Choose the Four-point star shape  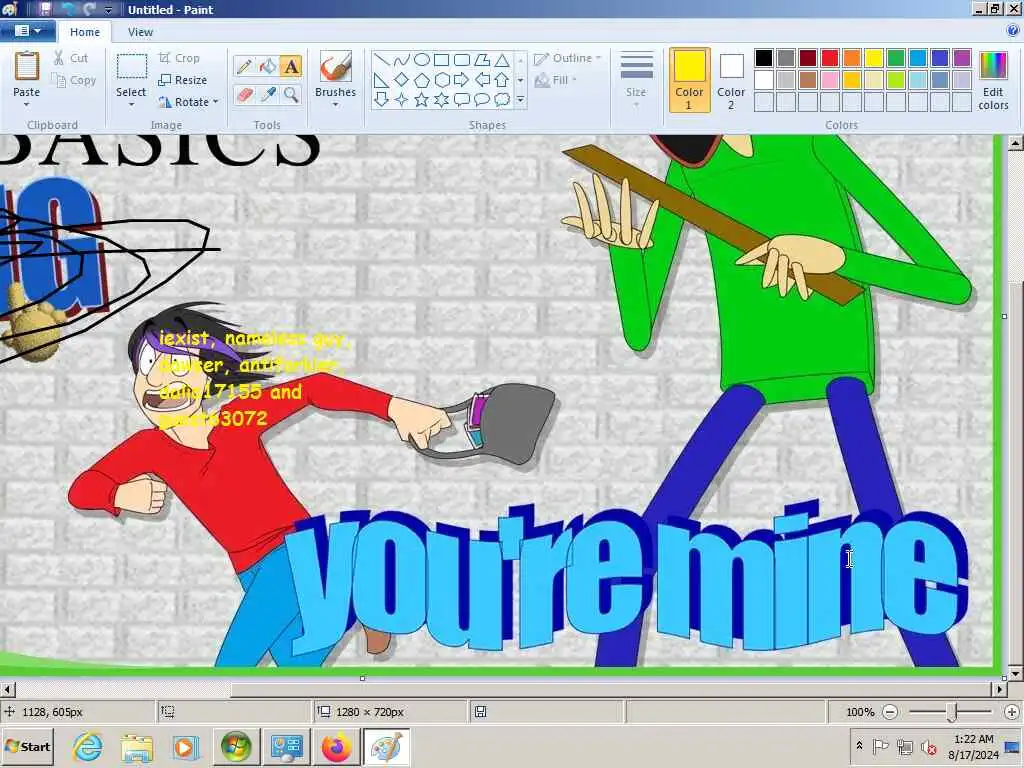click(x=402, y=99)
